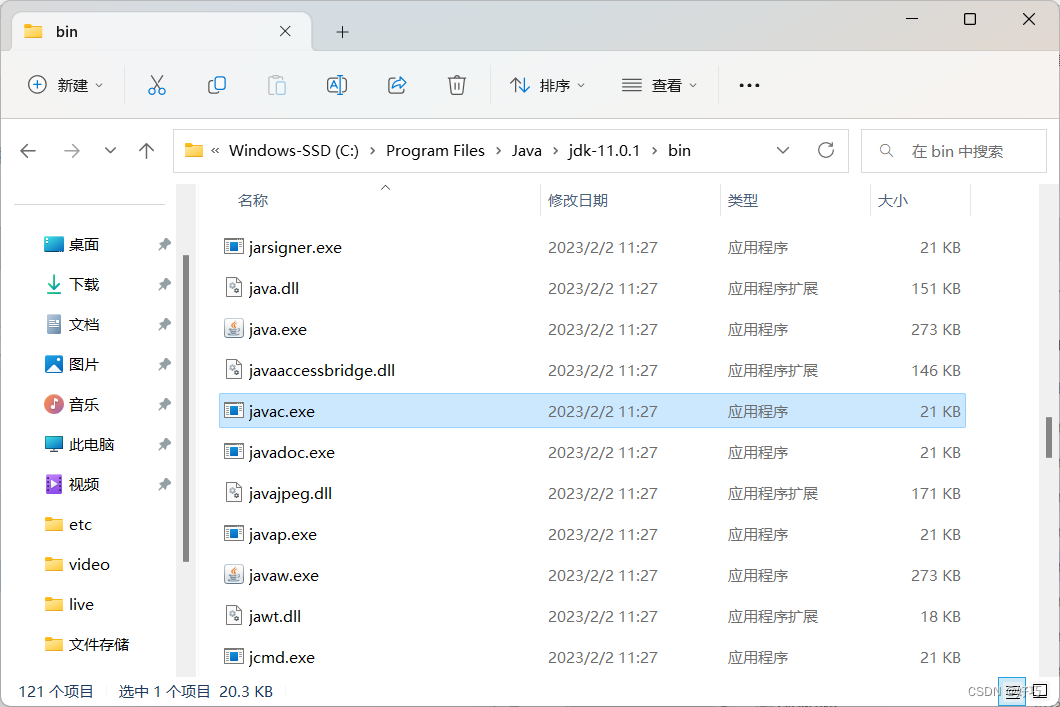This screenshot has height=707, width=1060.
Task: Select the bin tab
Action: [x=161, y=32]
